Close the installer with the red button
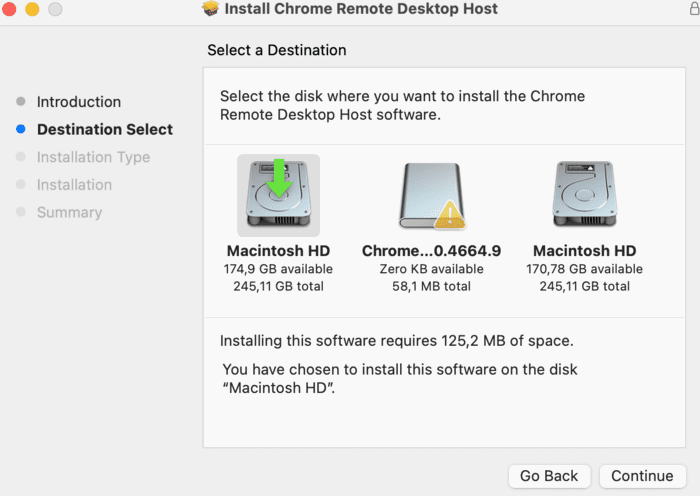700x496 pixels. coord(9,9)
